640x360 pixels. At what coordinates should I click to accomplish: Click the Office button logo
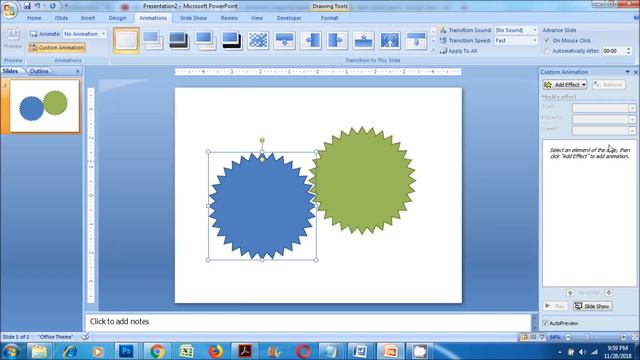[9, 9]
